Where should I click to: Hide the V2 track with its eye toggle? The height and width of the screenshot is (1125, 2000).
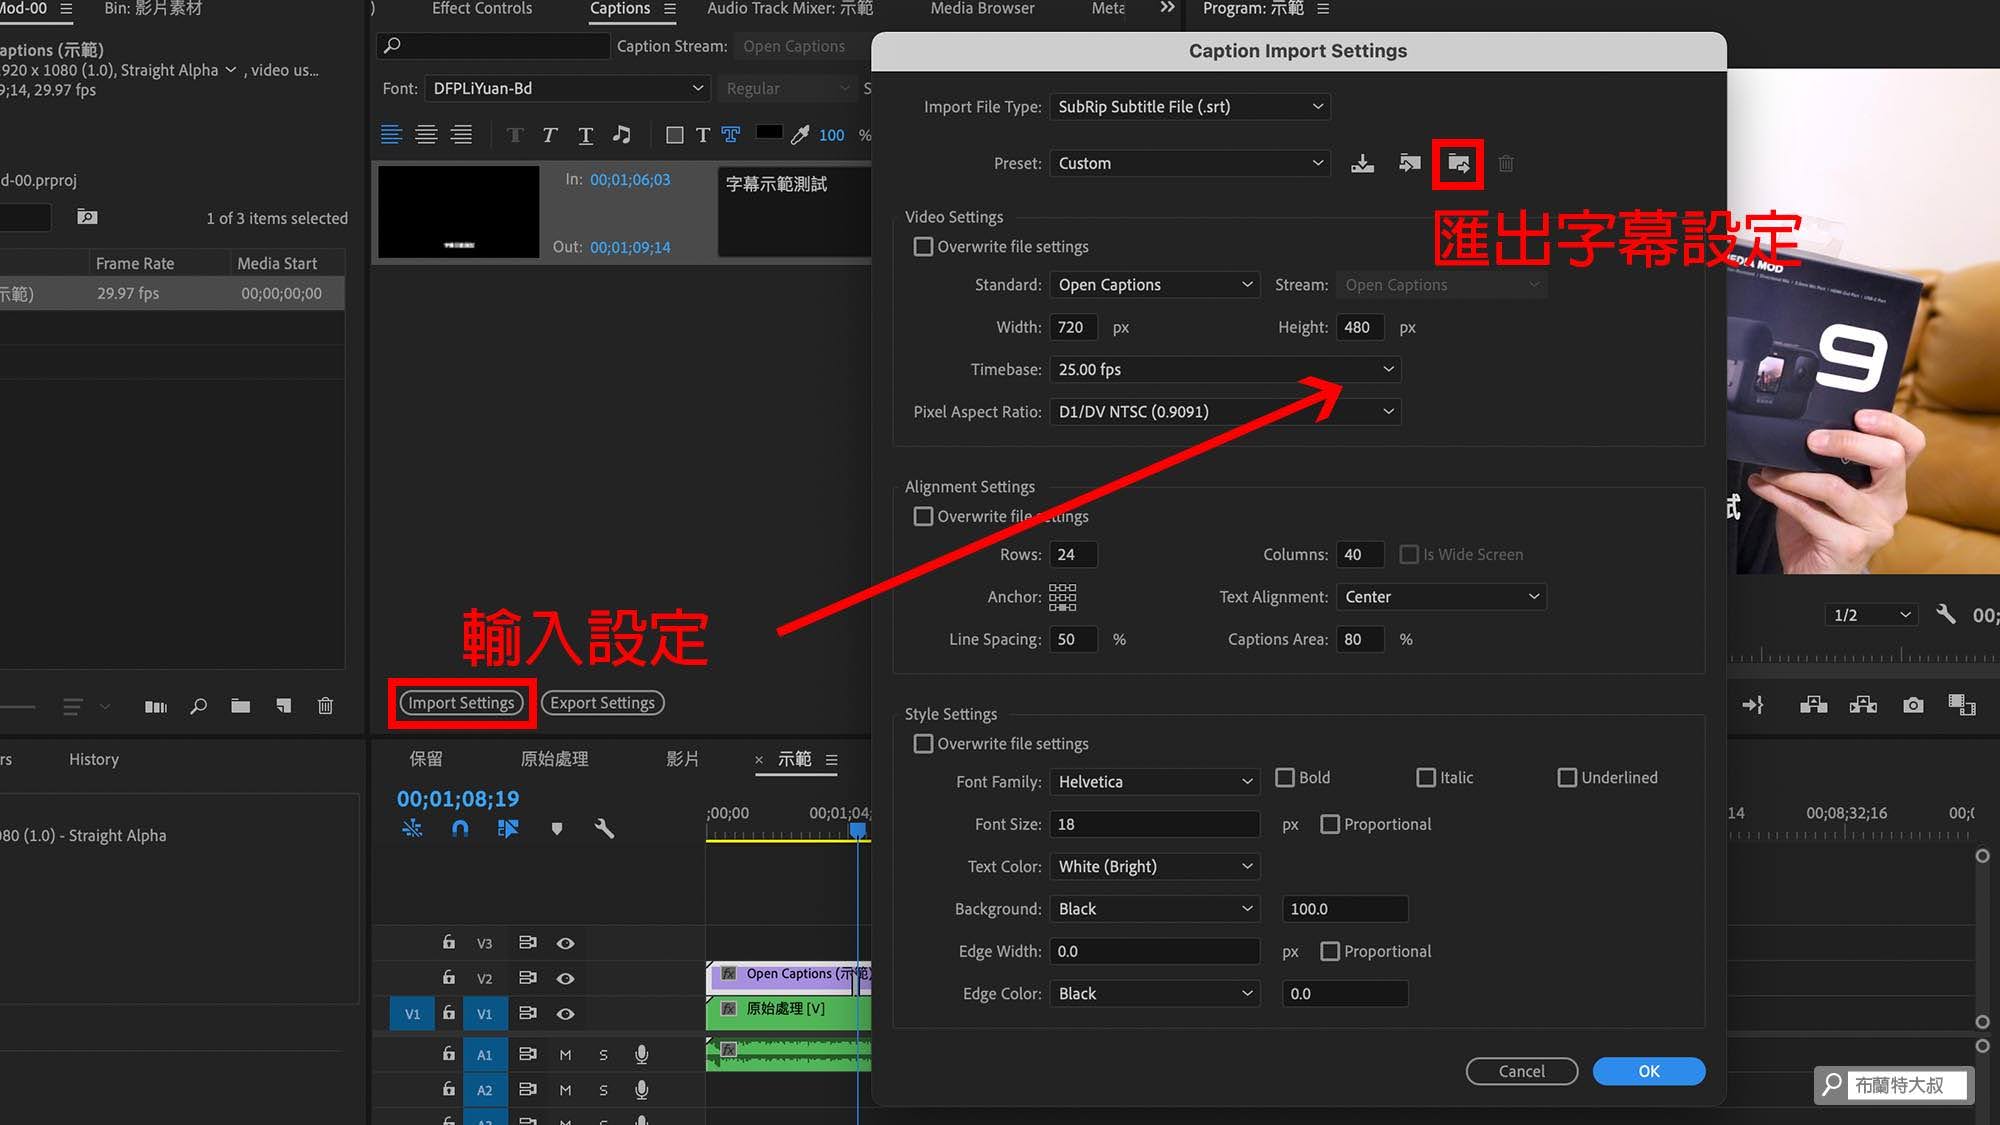pyautogui.click(x=565, y=978)
